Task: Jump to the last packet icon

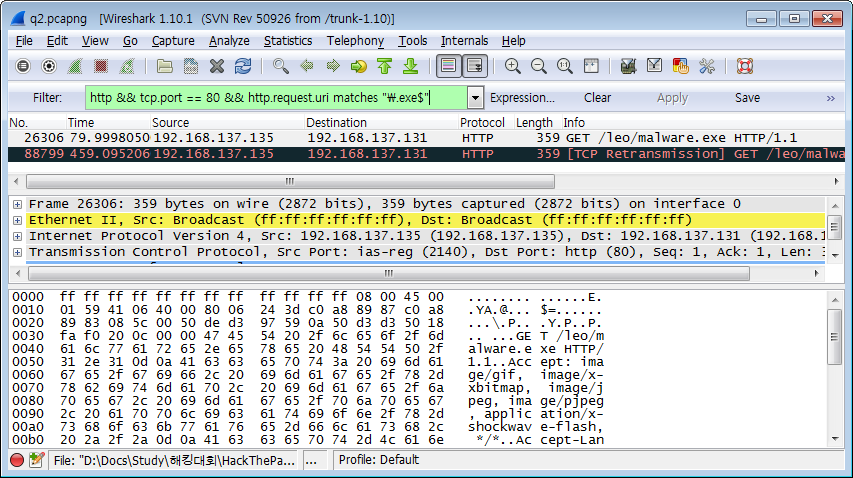Action: 410,67
